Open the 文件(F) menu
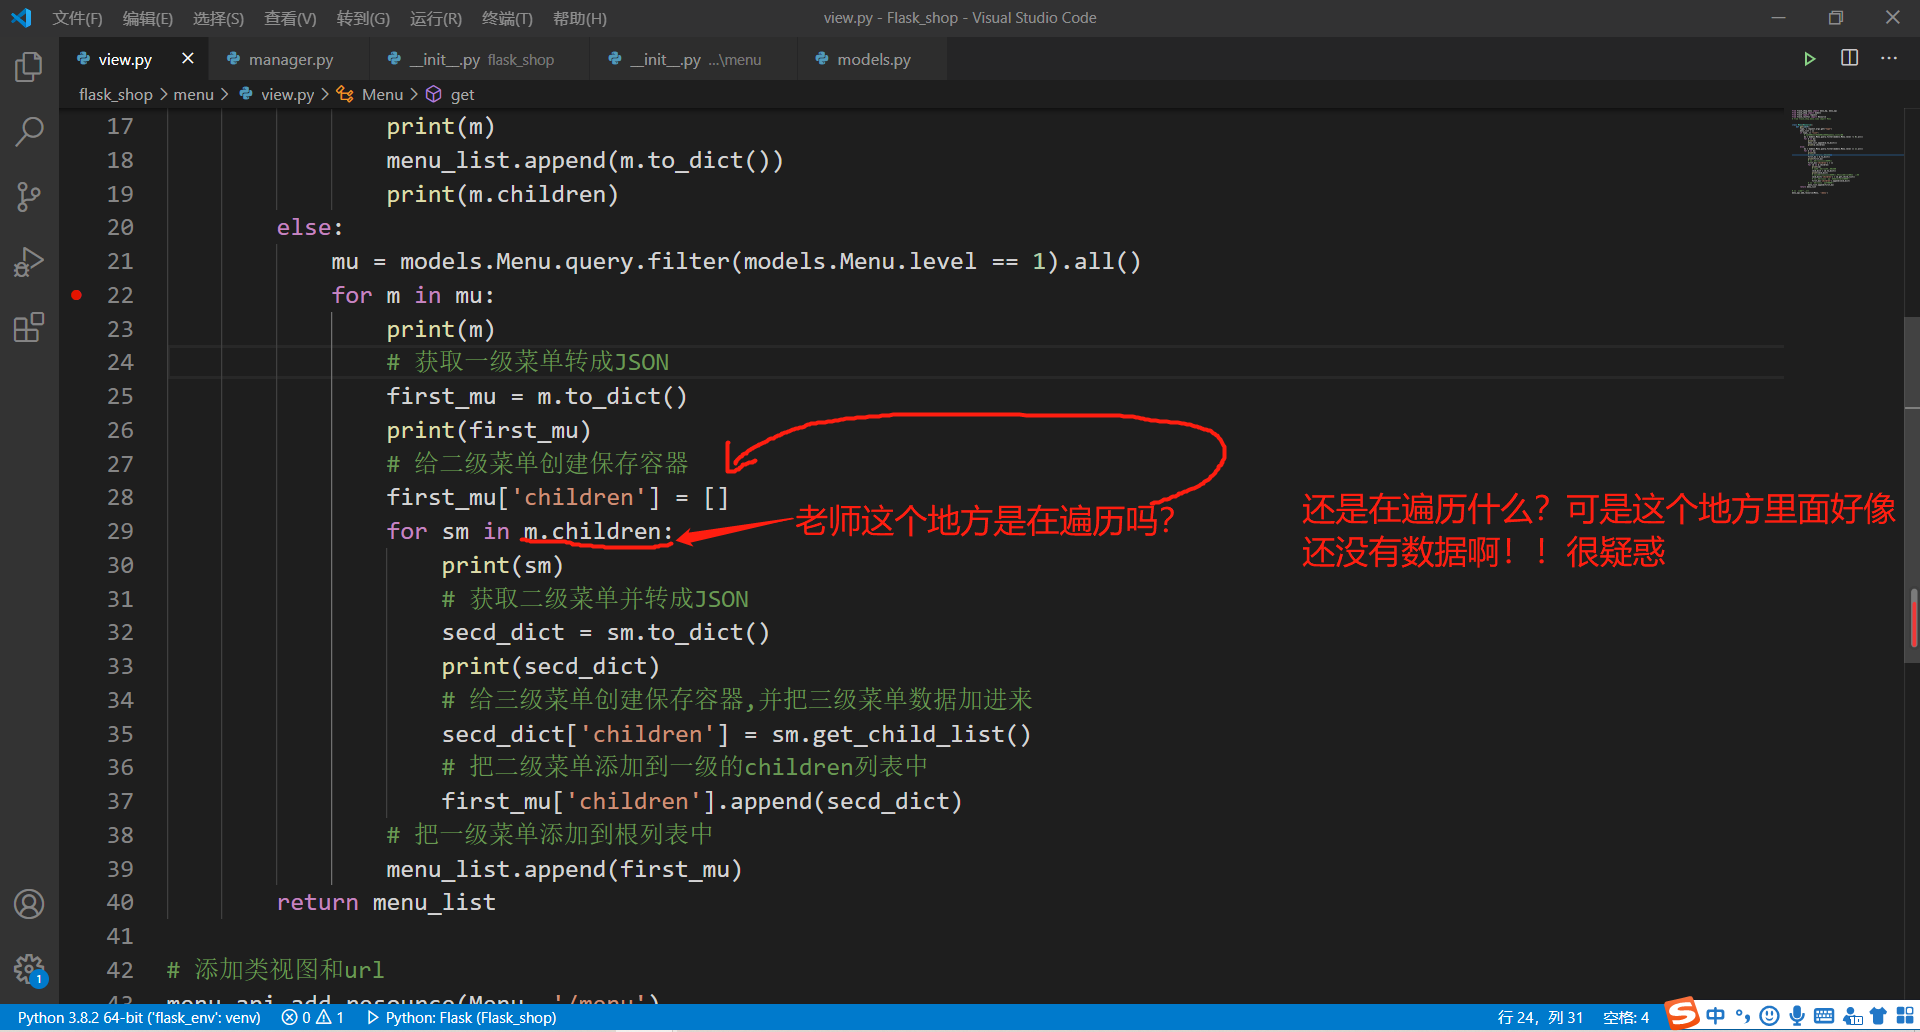This screenshot has height=1032, width=1920. 77,18
